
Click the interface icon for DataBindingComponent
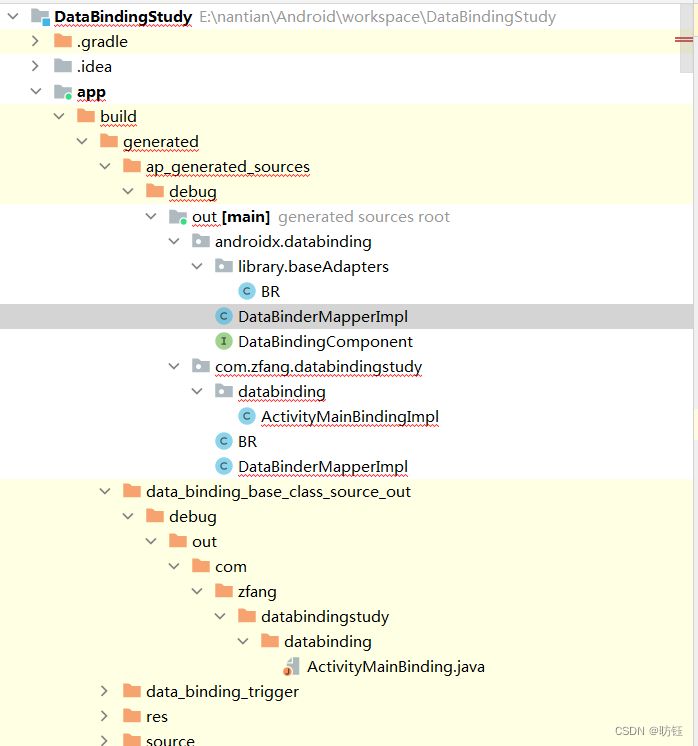click(223, 342)
